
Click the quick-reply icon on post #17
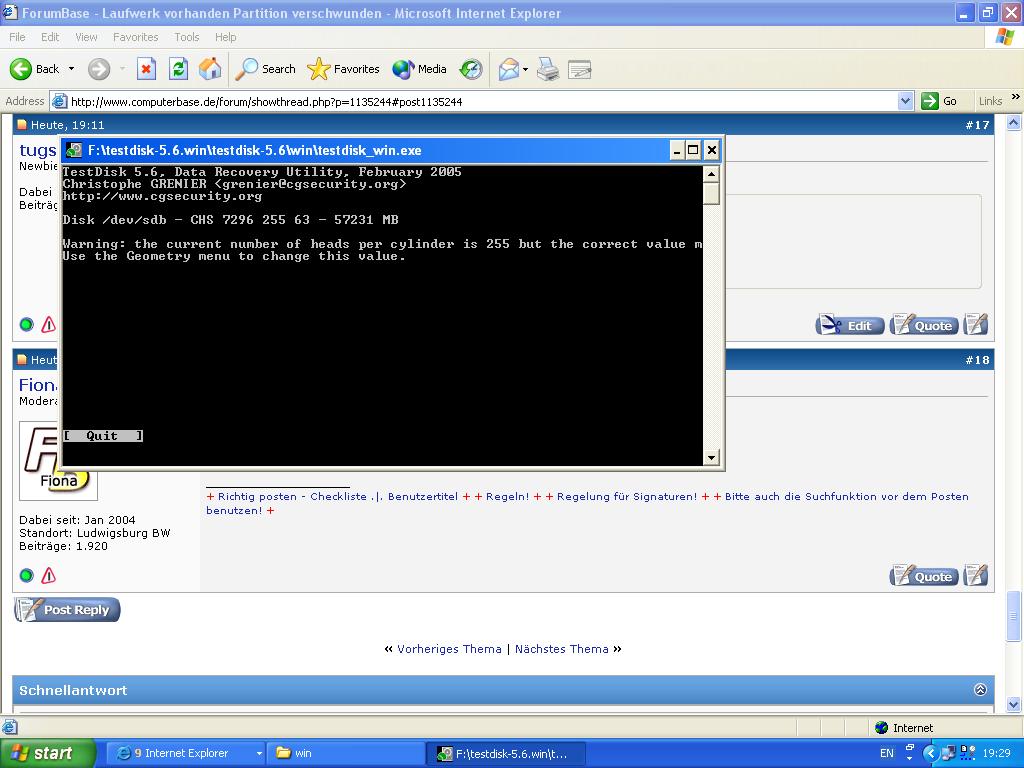point(976,325)
